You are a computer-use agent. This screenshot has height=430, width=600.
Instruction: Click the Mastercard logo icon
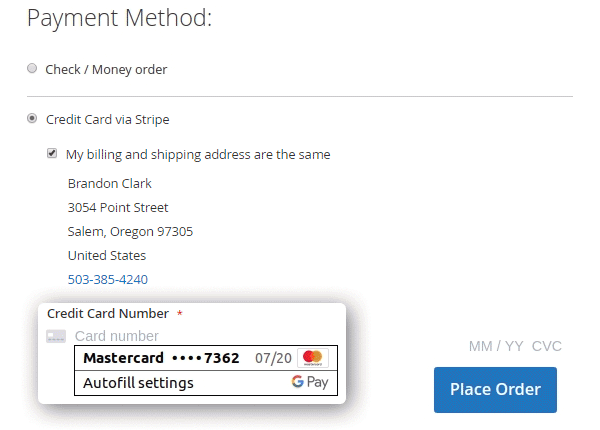[313, 358]
